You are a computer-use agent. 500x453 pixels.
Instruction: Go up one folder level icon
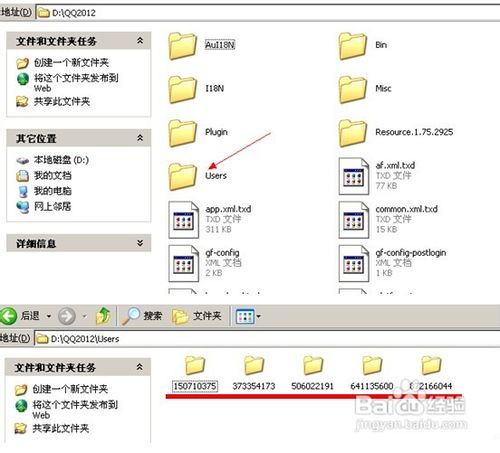(x=103, y=316)
